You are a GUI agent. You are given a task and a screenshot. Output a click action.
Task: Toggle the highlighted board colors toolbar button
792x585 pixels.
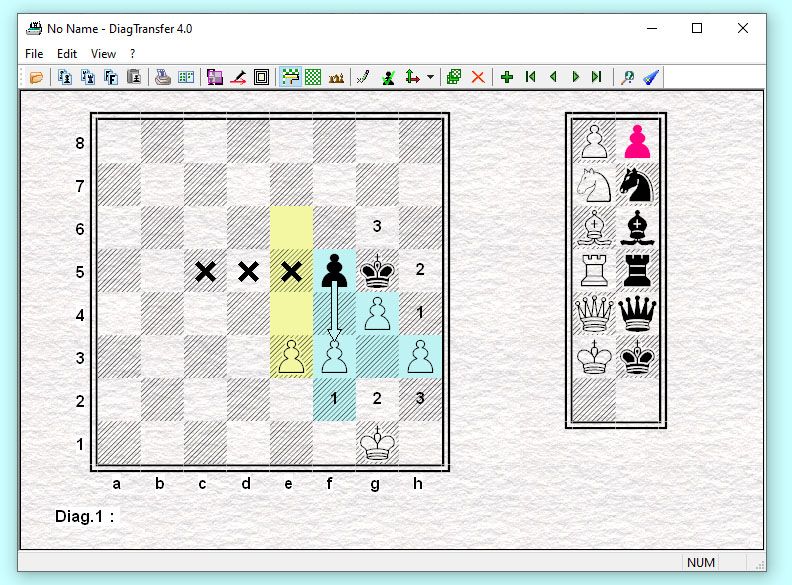(290, 77)
